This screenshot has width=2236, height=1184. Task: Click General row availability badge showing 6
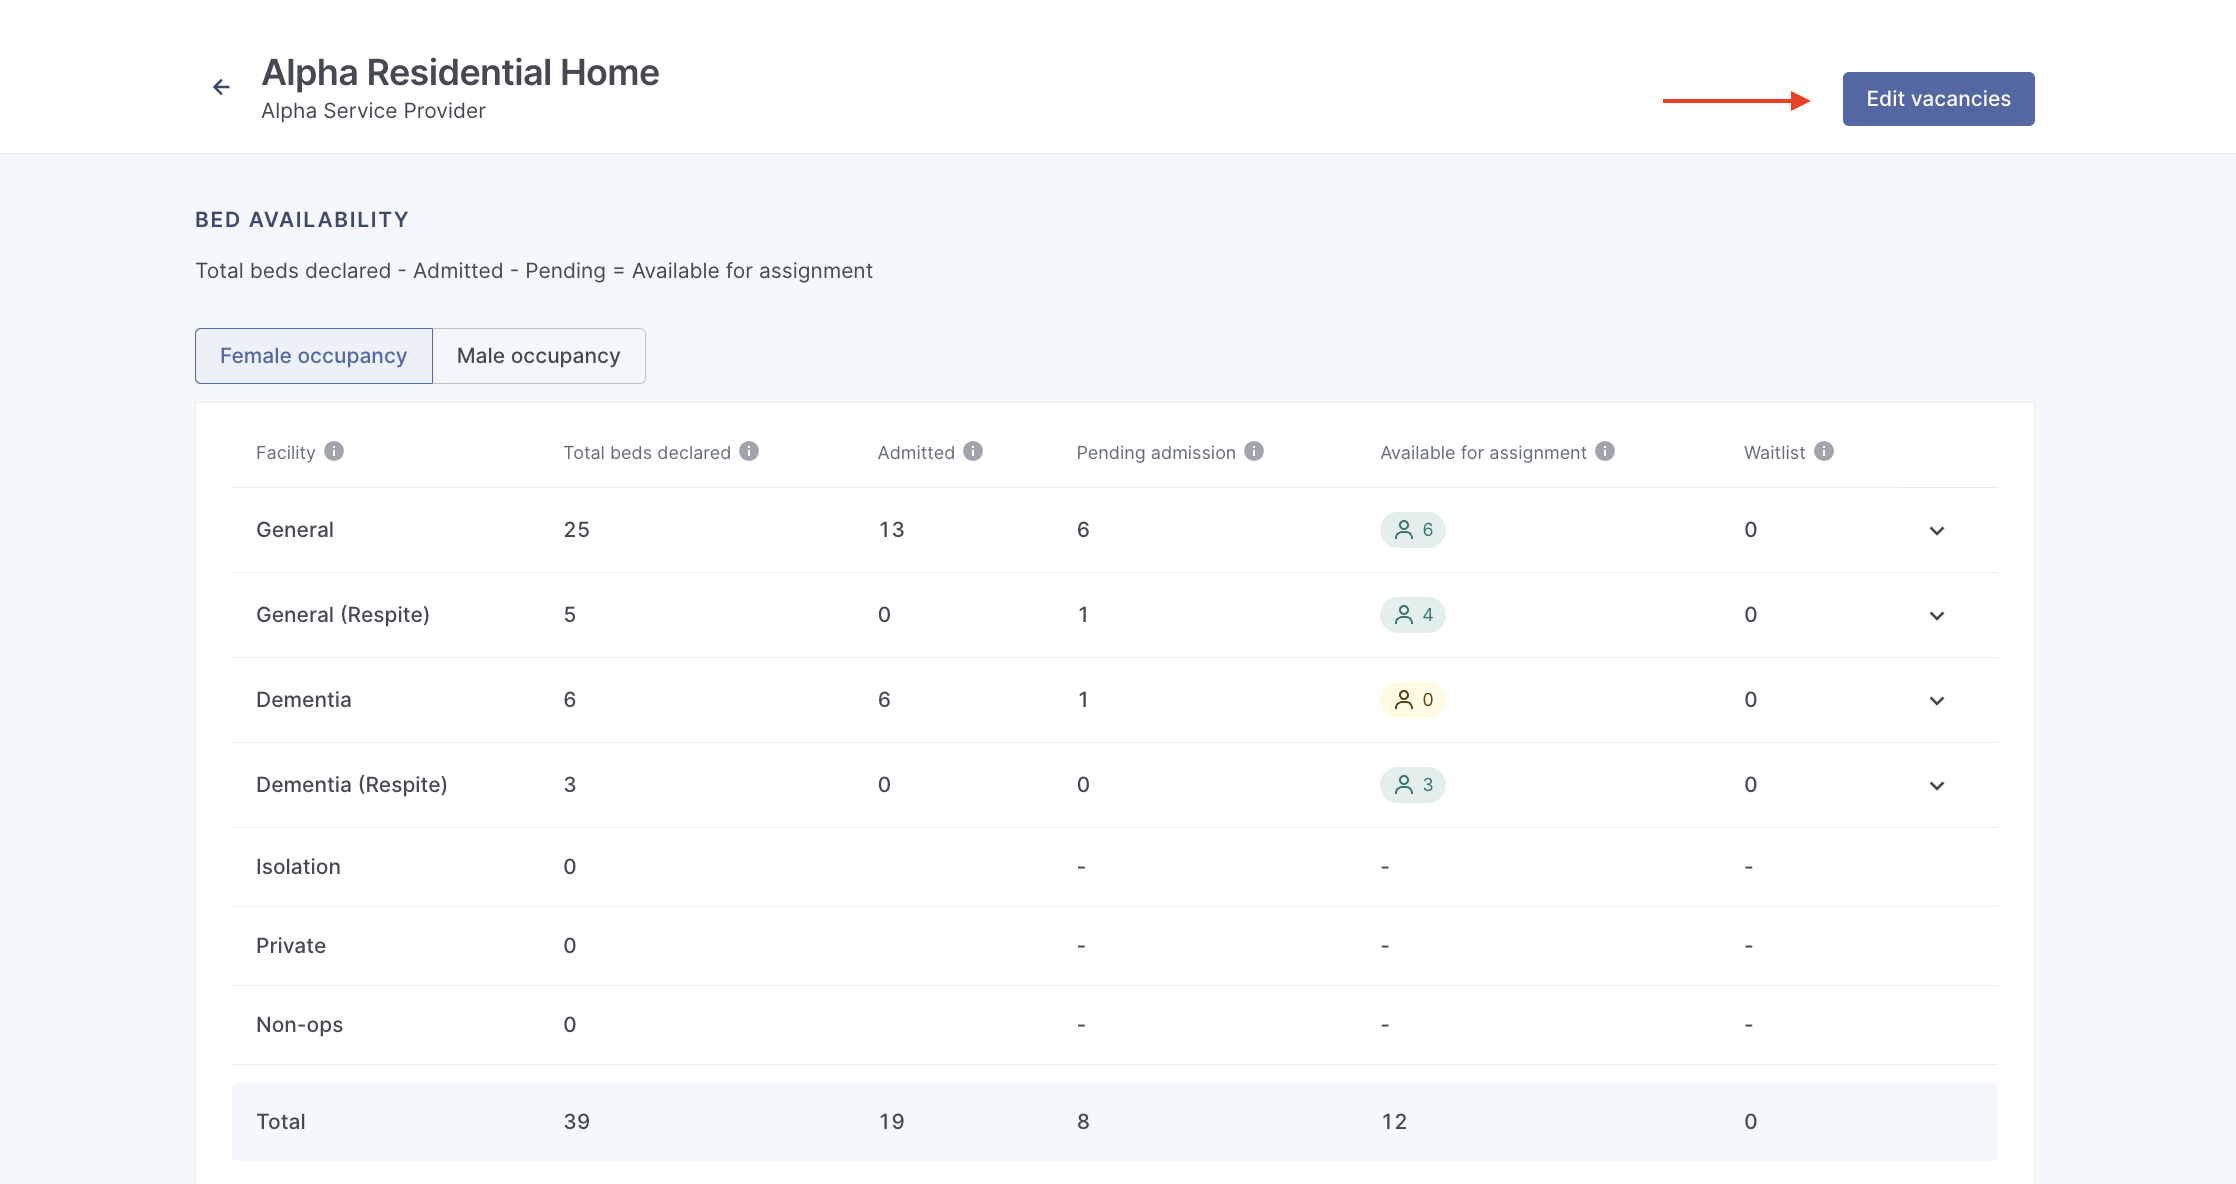(1412, 530)
